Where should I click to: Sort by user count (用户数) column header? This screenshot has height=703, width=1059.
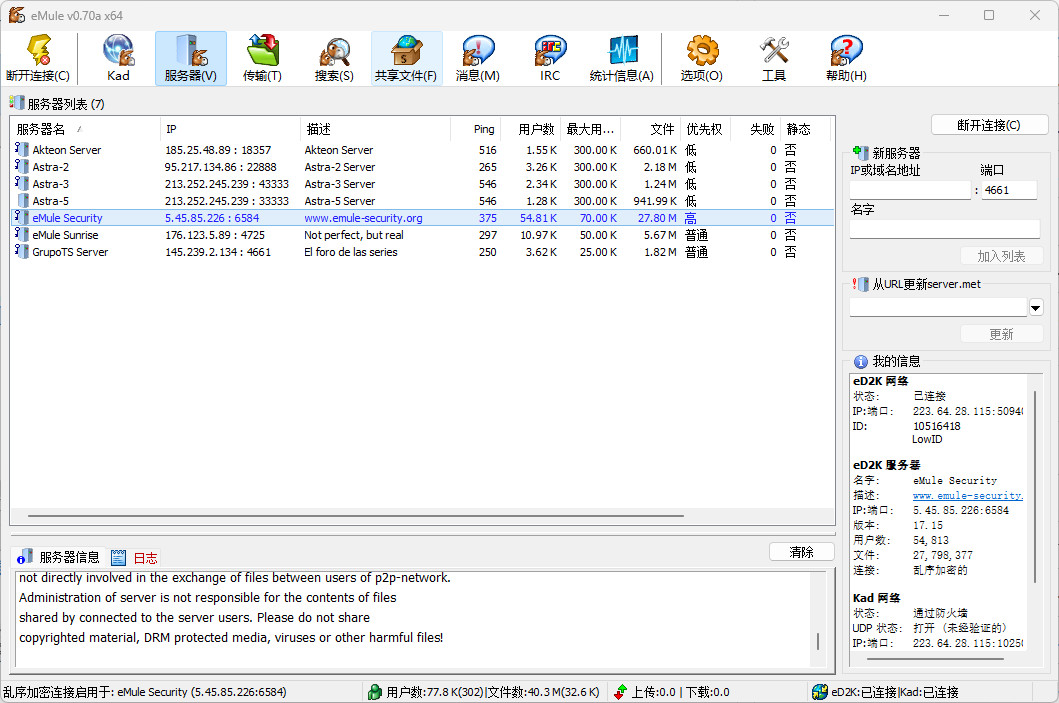(x=530, y=129)
